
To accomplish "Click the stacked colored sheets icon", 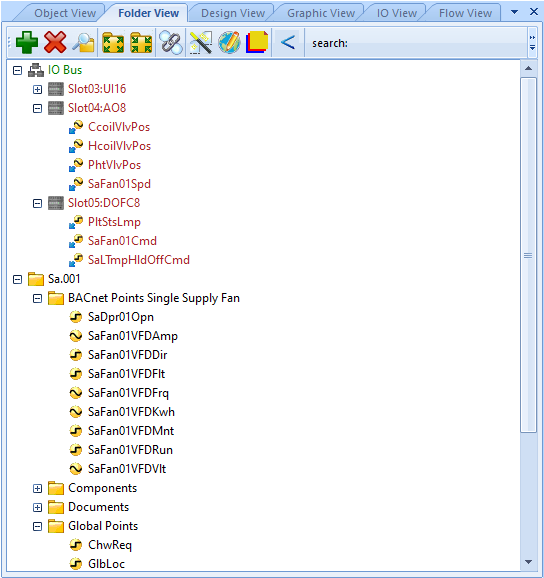I will click(257, 43).
